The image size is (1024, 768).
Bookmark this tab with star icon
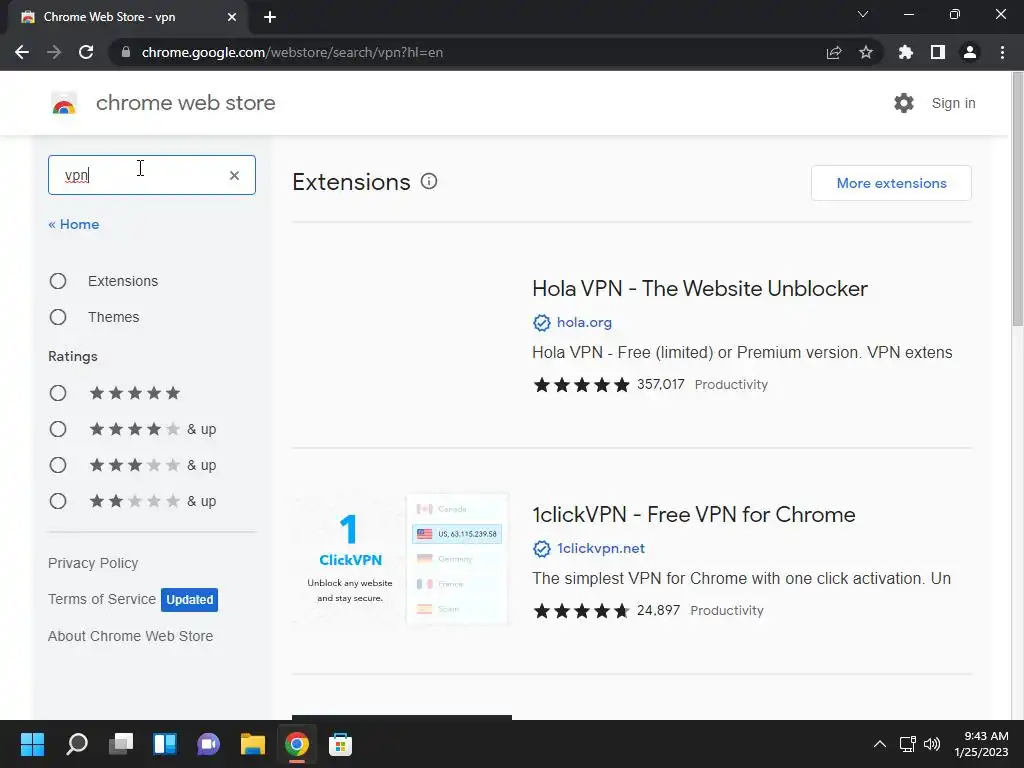866,52
